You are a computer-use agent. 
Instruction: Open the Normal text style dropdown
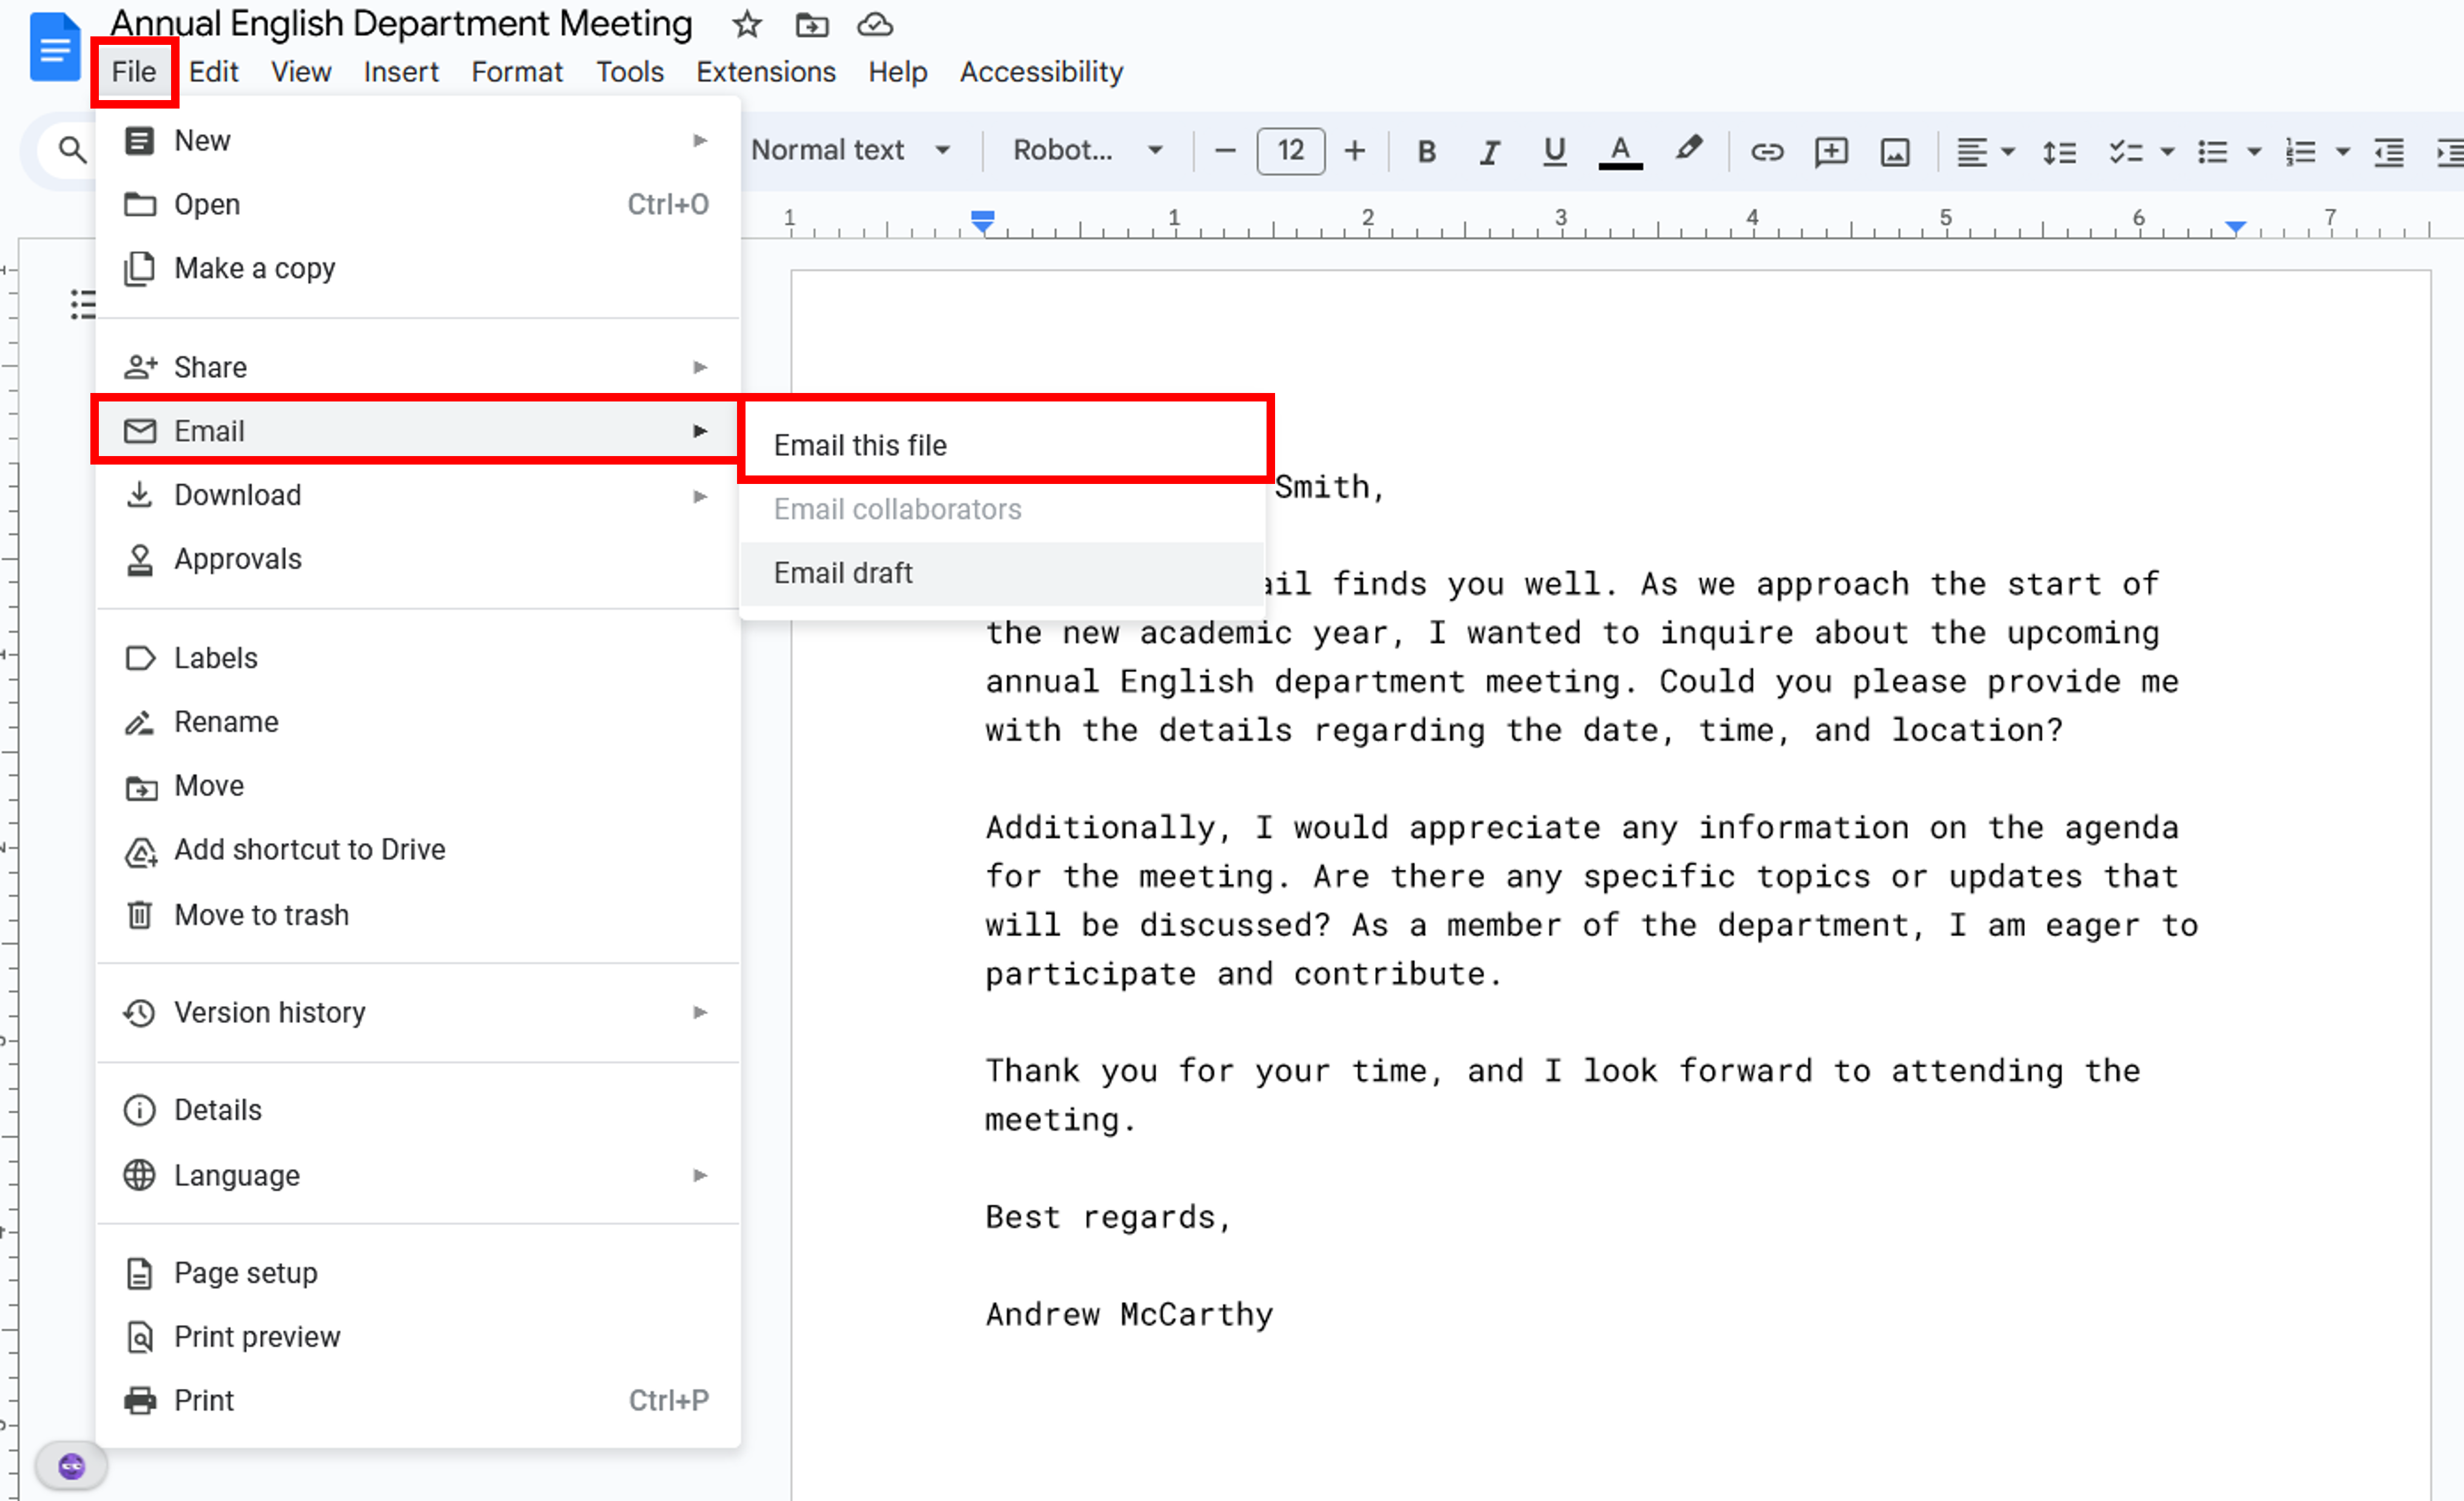850,150
